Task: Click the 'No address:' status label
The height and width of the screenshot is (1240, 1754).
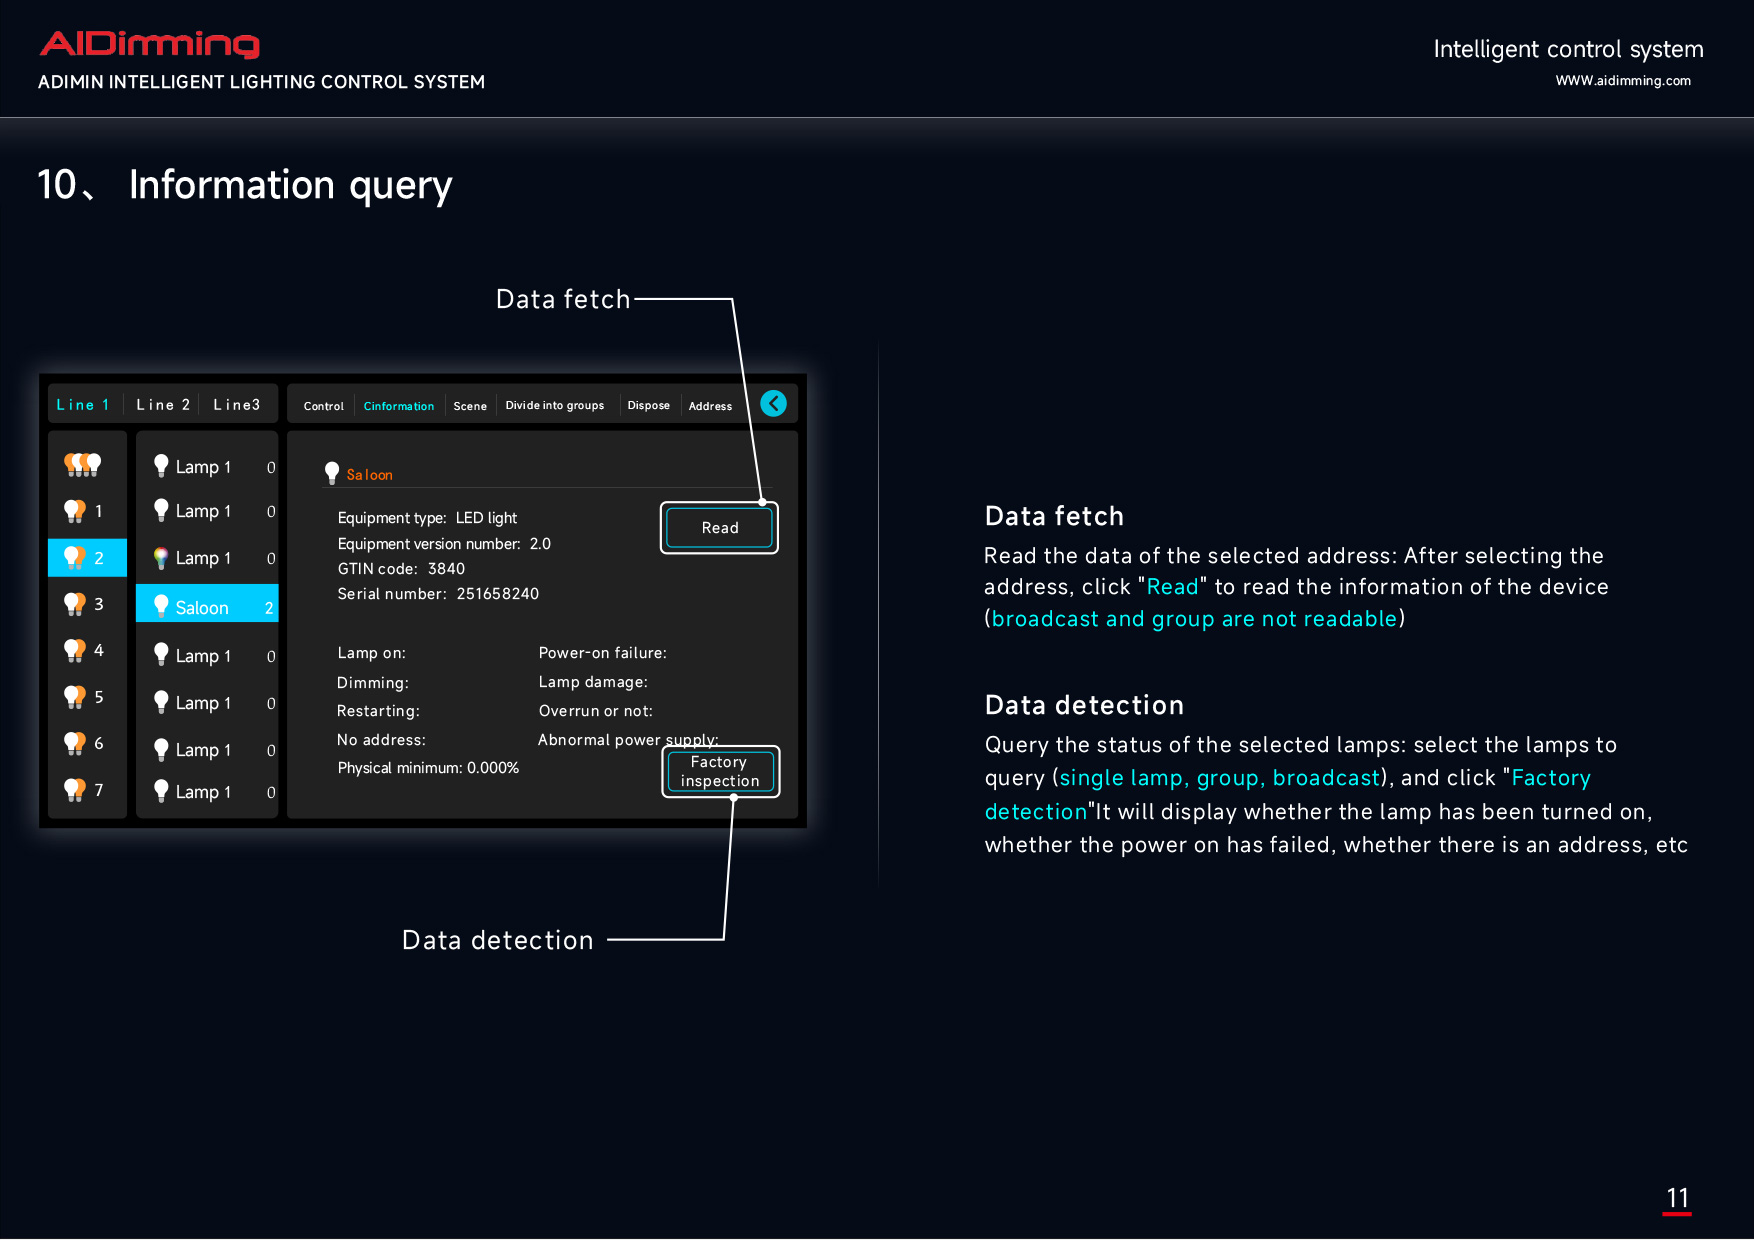Action: tap(381, 740)
